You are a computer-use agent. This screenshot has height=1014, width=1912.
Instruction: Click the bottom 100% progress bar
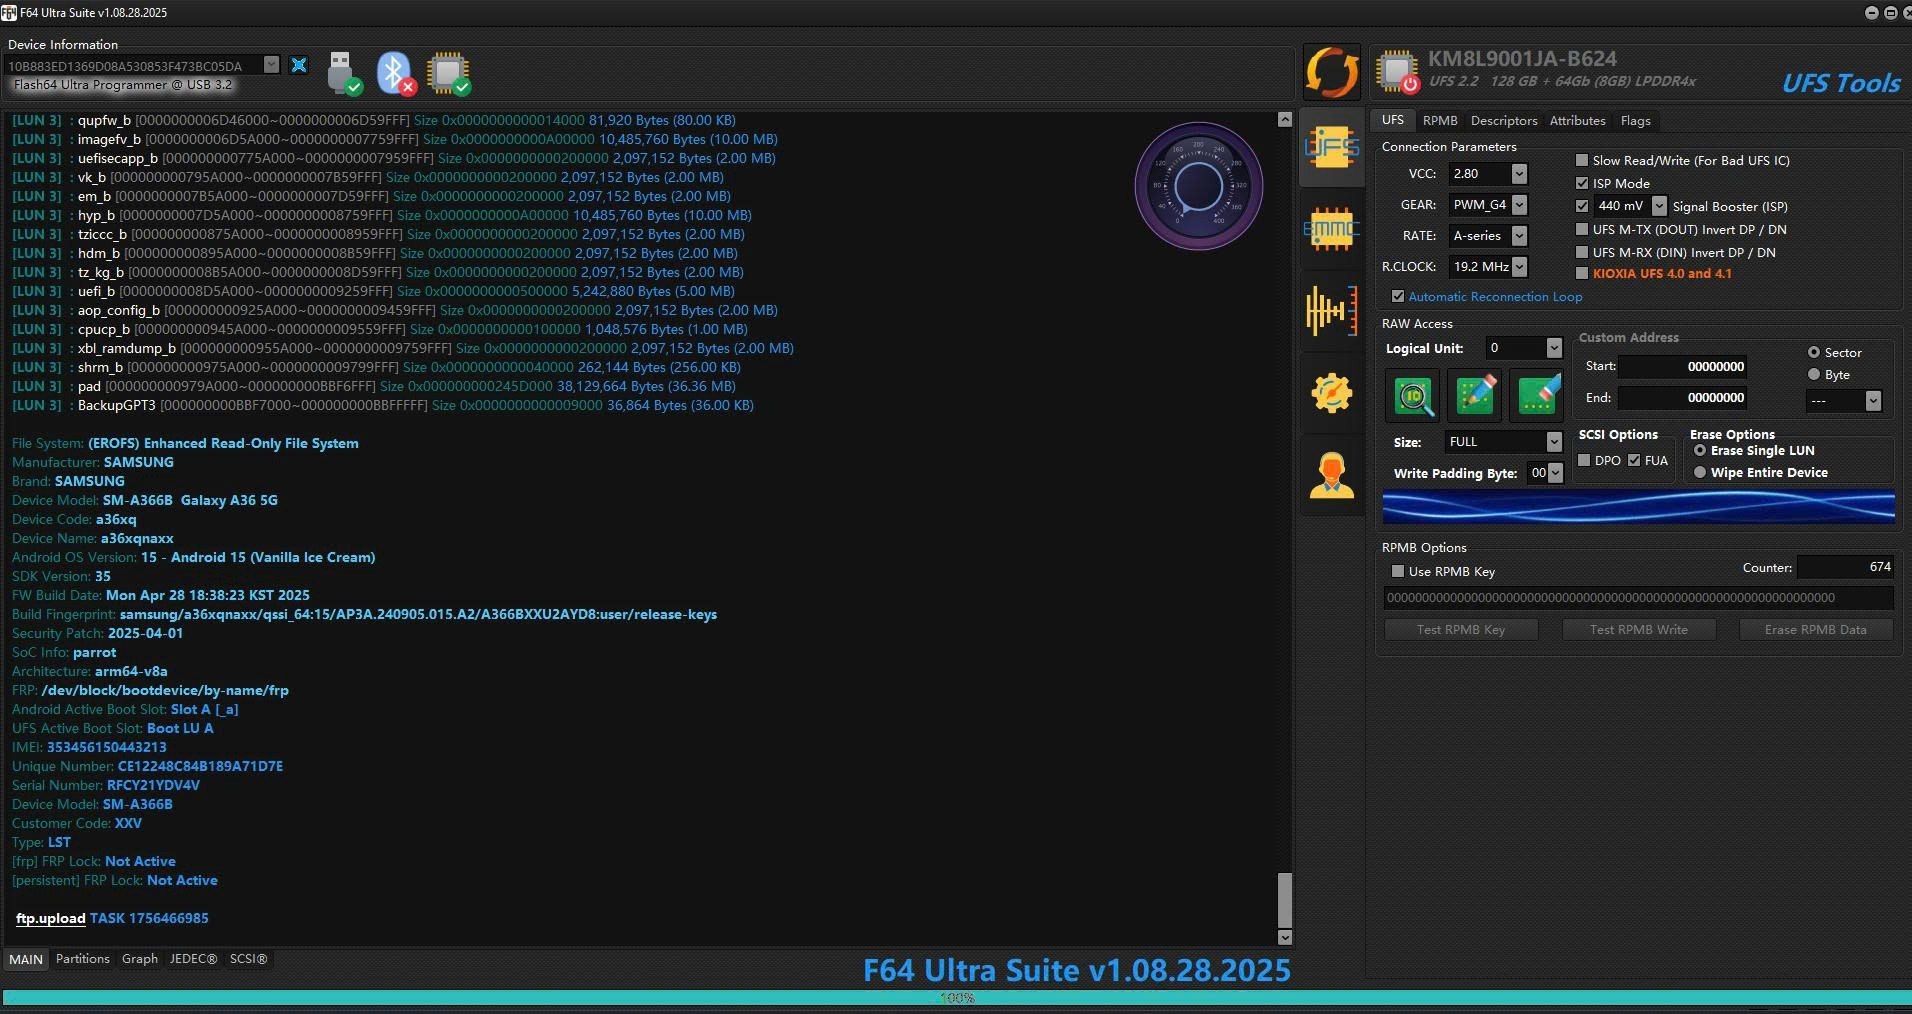click(956, 998)
